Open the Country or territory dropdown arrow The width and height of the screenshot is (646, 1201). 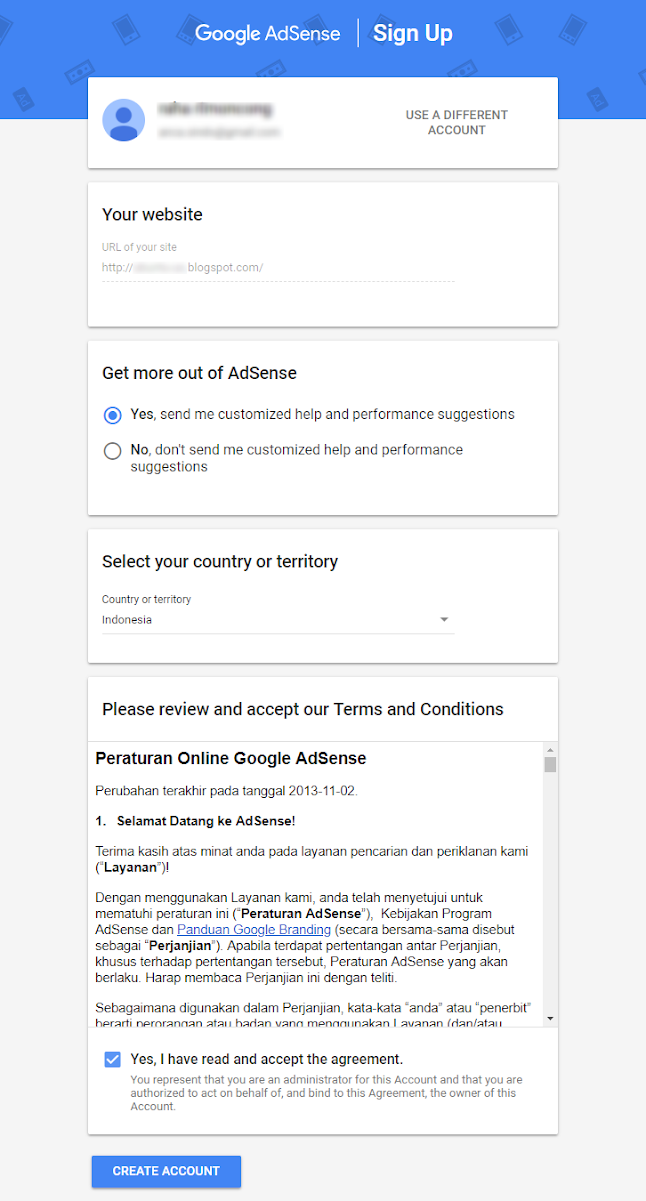coord(444,620)
